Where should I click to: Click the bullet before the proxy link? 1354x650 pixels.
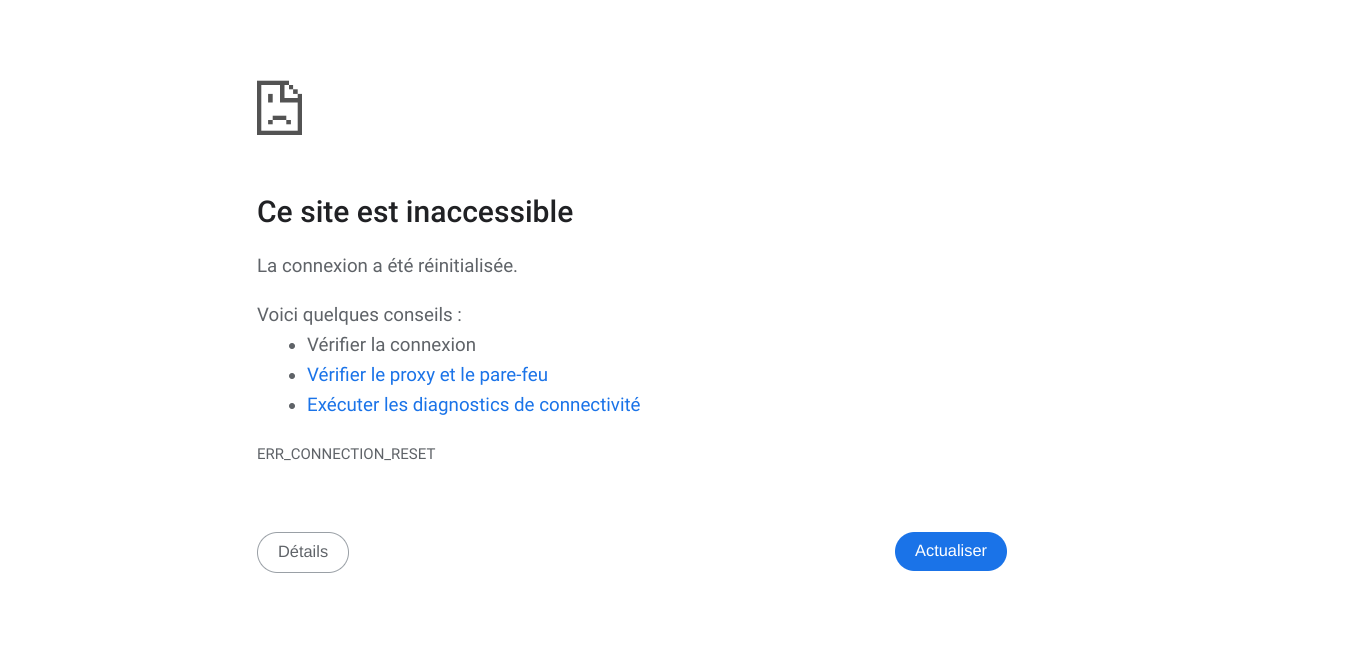click(292, 376)
